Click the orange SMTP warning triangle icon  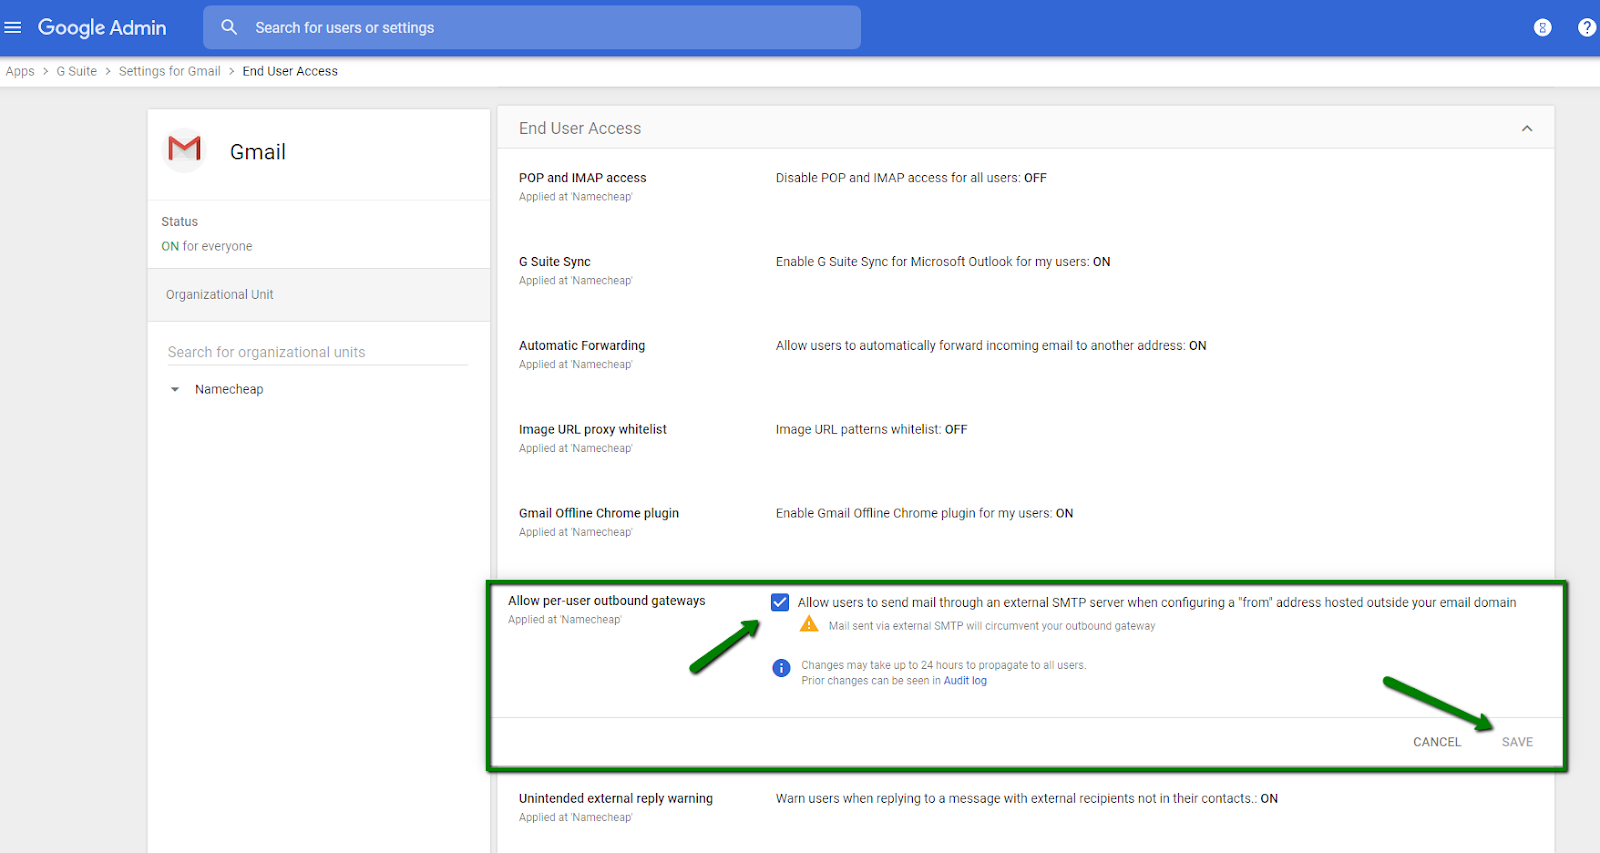[809, 624]
